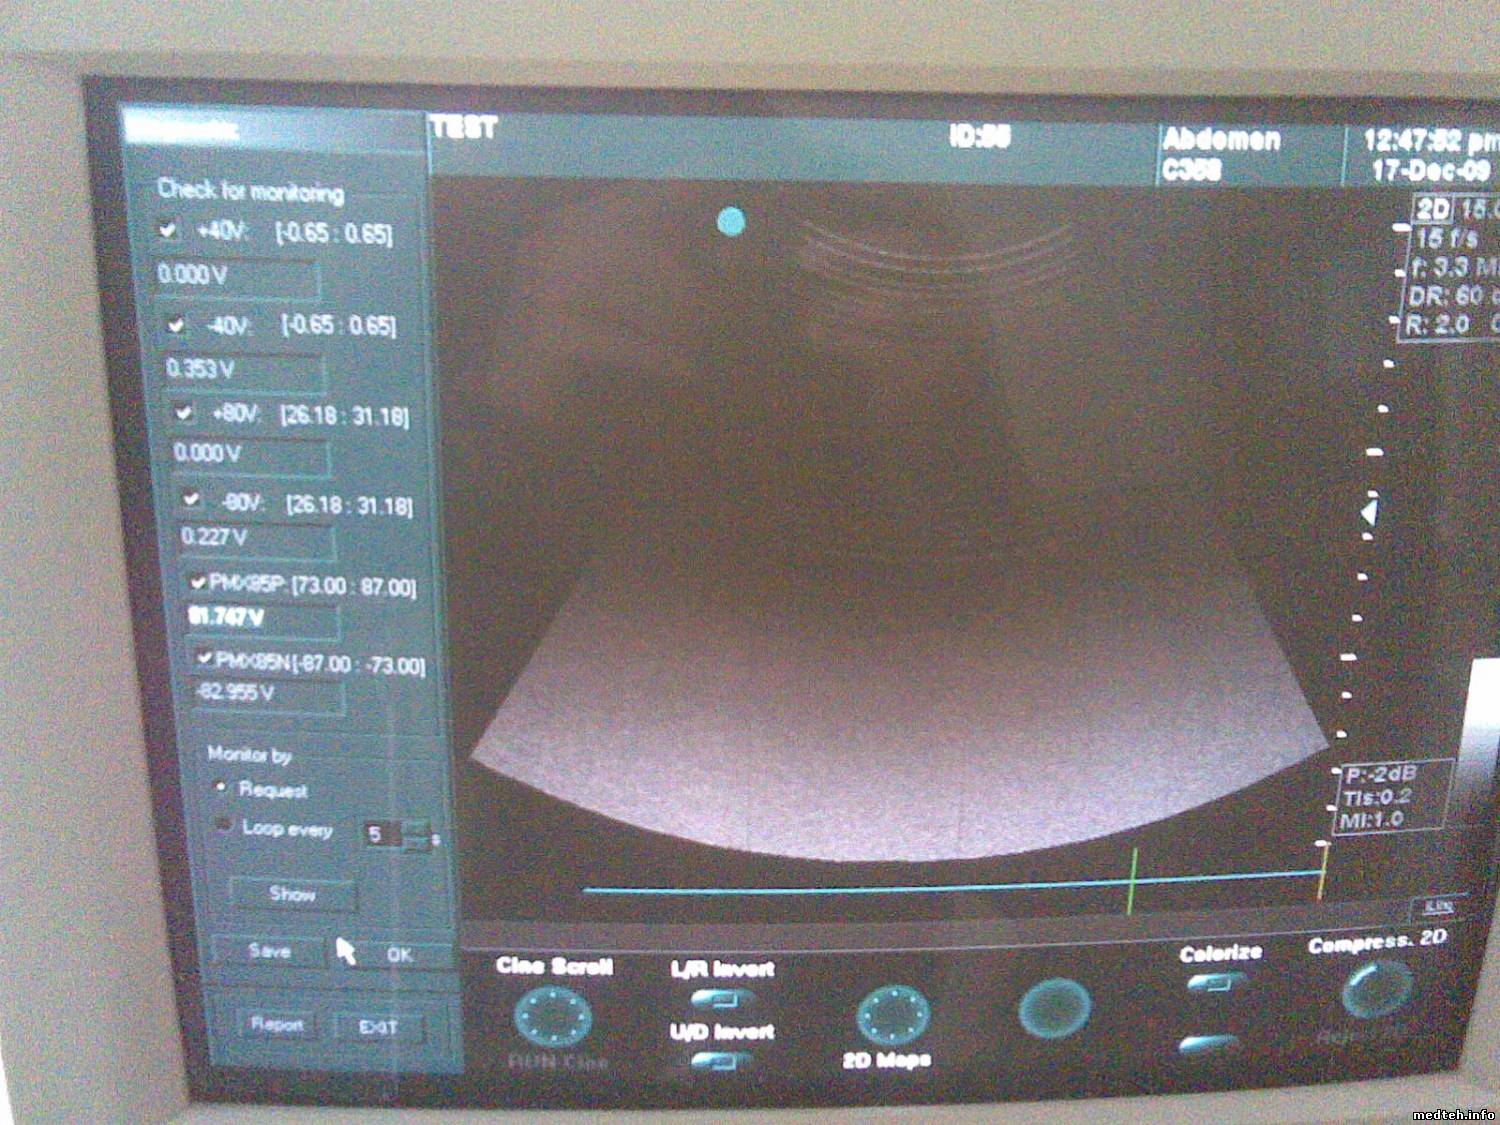The width and height of the screenshot is (1500, 1125).
Task: Click the loop interval spinner arrows
Action: point(417,834)
